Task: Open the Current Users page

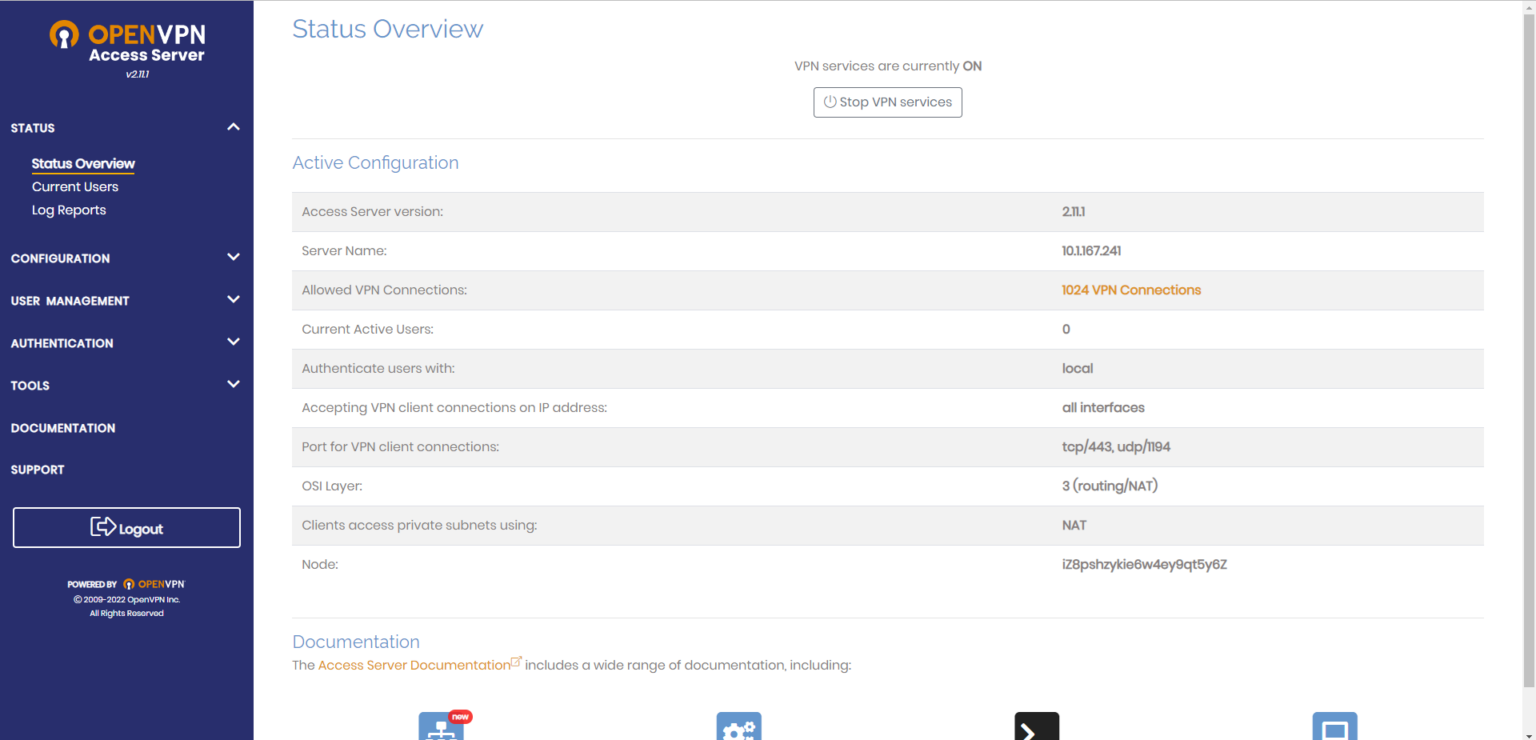Action: point(75,186)
